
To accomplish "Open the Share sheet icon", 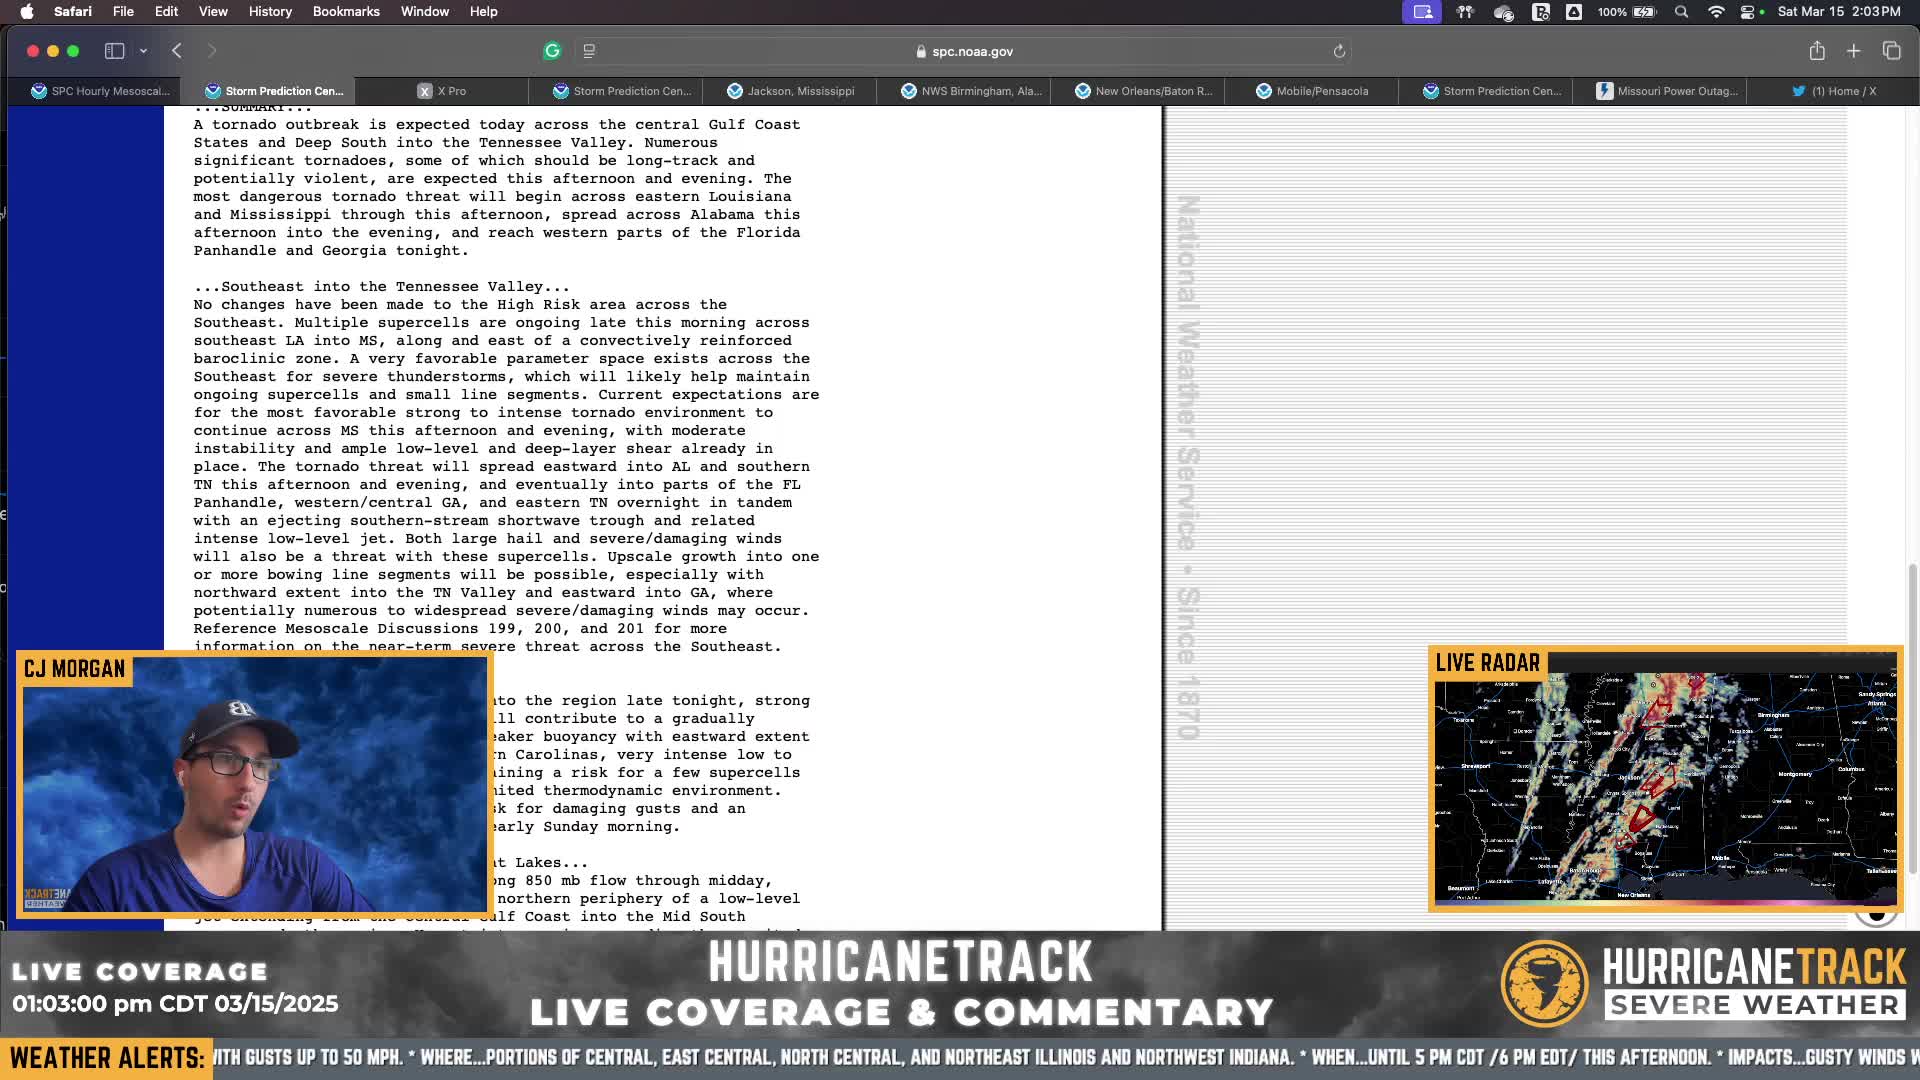I will coord(1817,51).
